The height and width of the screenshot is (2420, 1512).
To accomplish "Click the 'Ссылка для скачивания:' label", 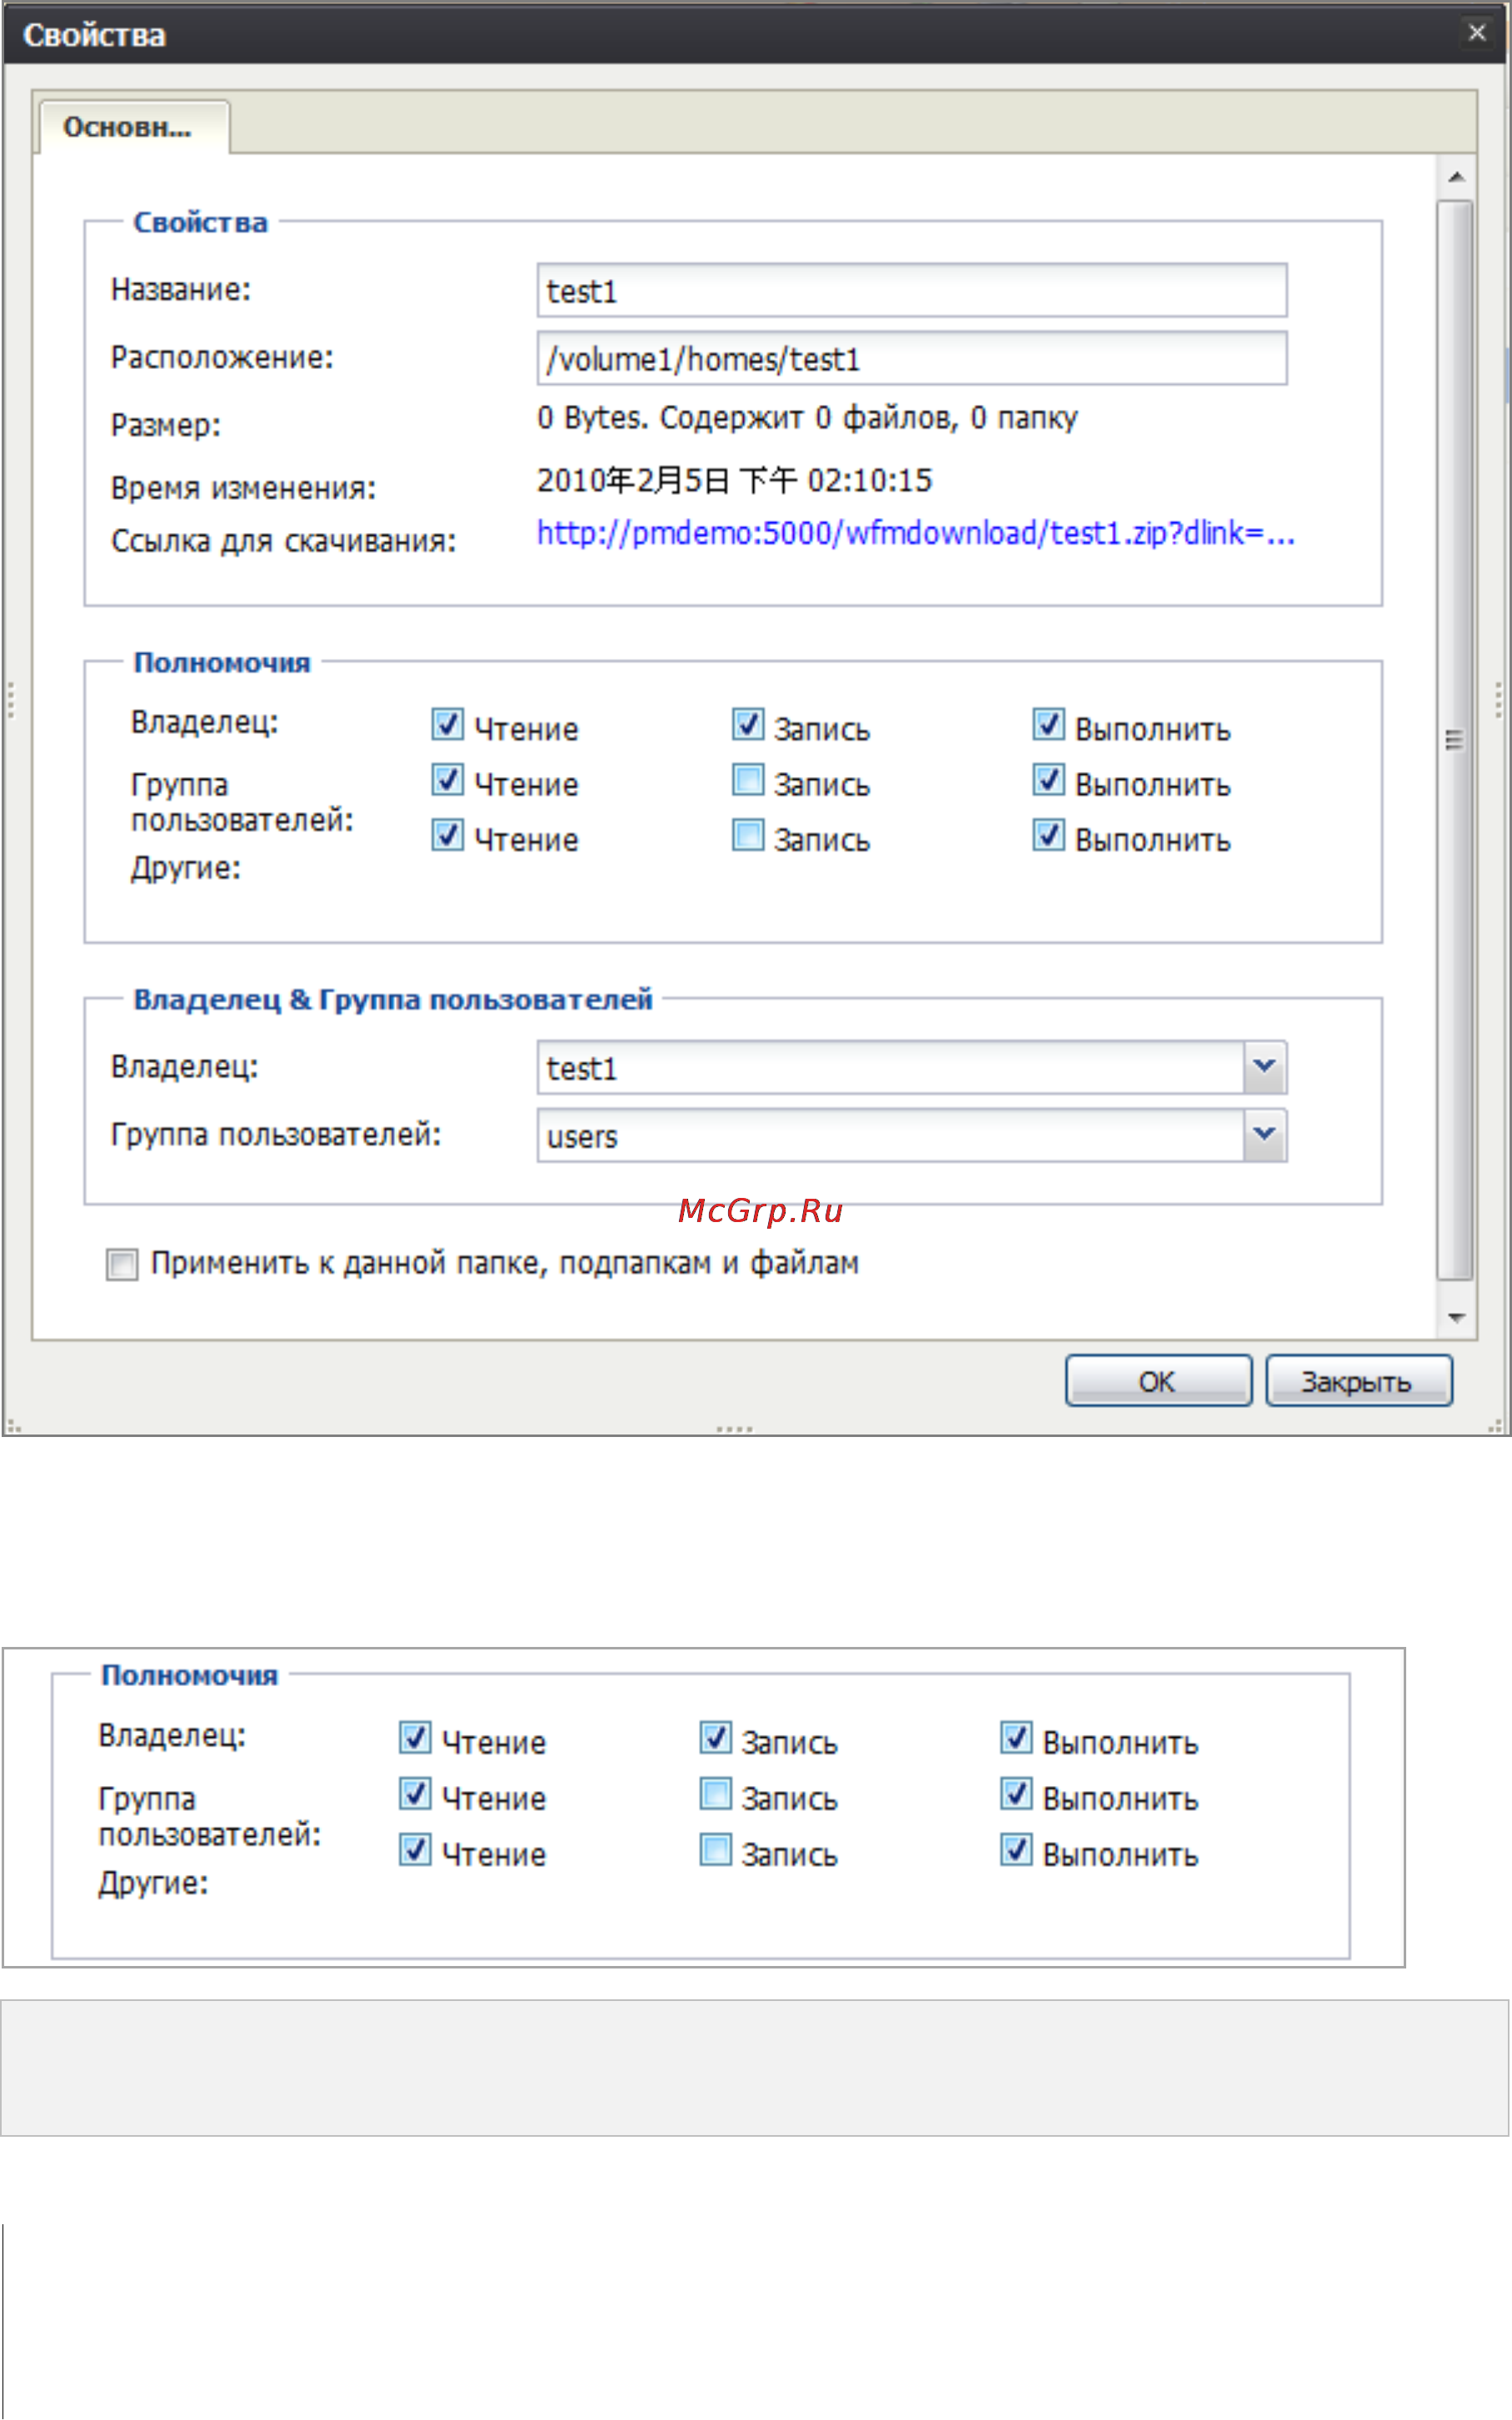I will coord(284,541).
